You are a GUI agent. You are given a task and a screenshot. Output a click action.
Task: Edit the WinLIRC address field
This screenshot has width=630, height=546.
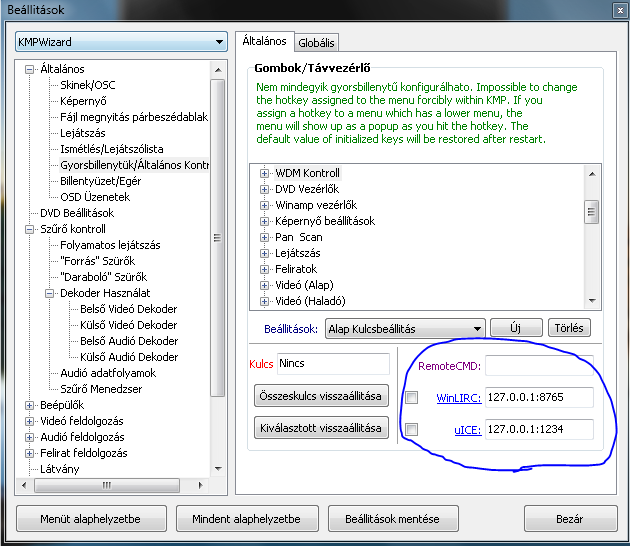pos(539,398)
